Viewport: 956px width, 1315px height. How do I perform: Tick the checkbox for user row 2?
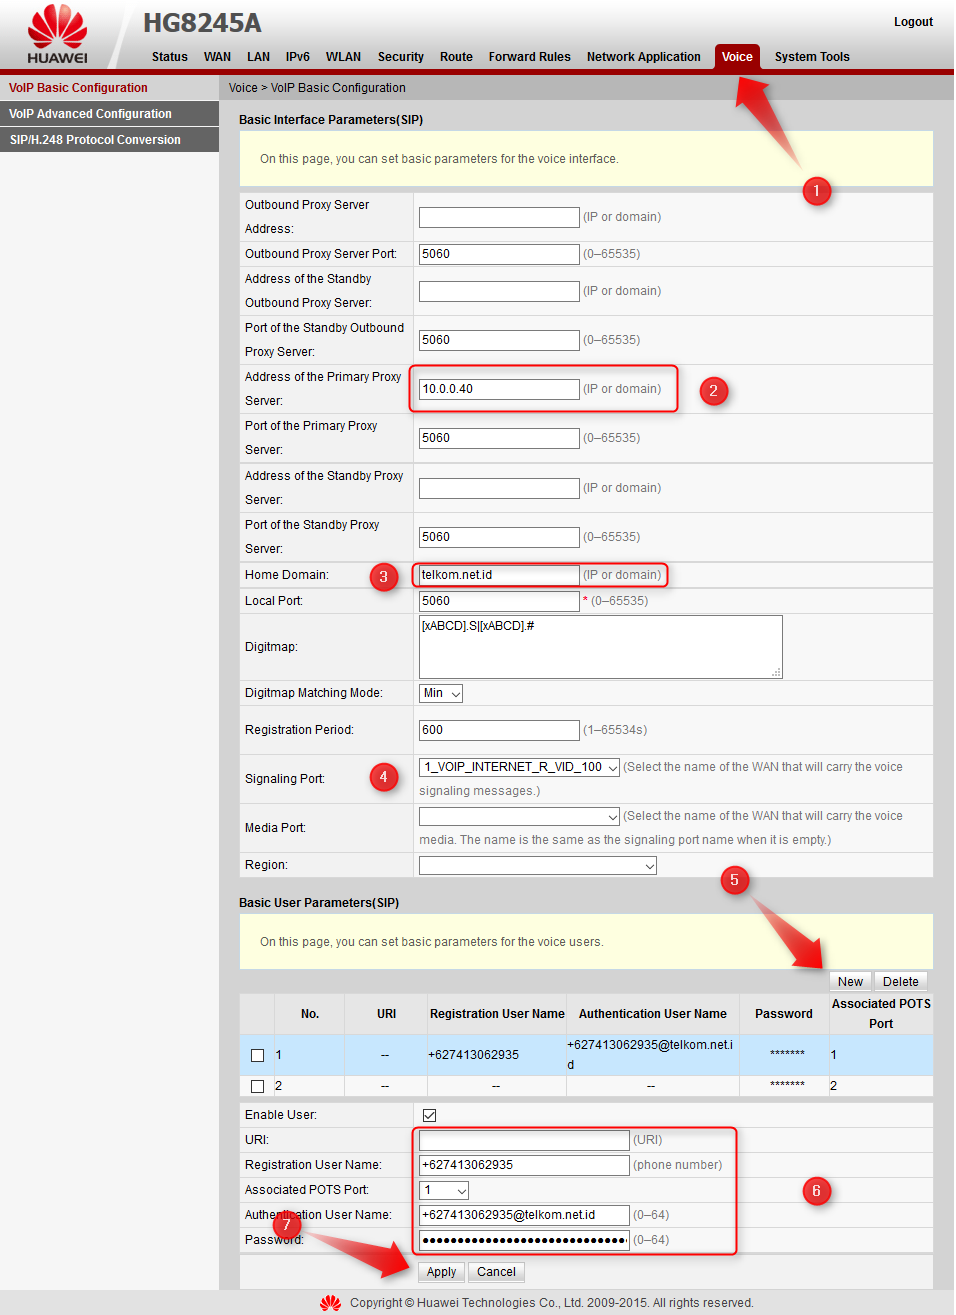click(x=257, y=1086)
